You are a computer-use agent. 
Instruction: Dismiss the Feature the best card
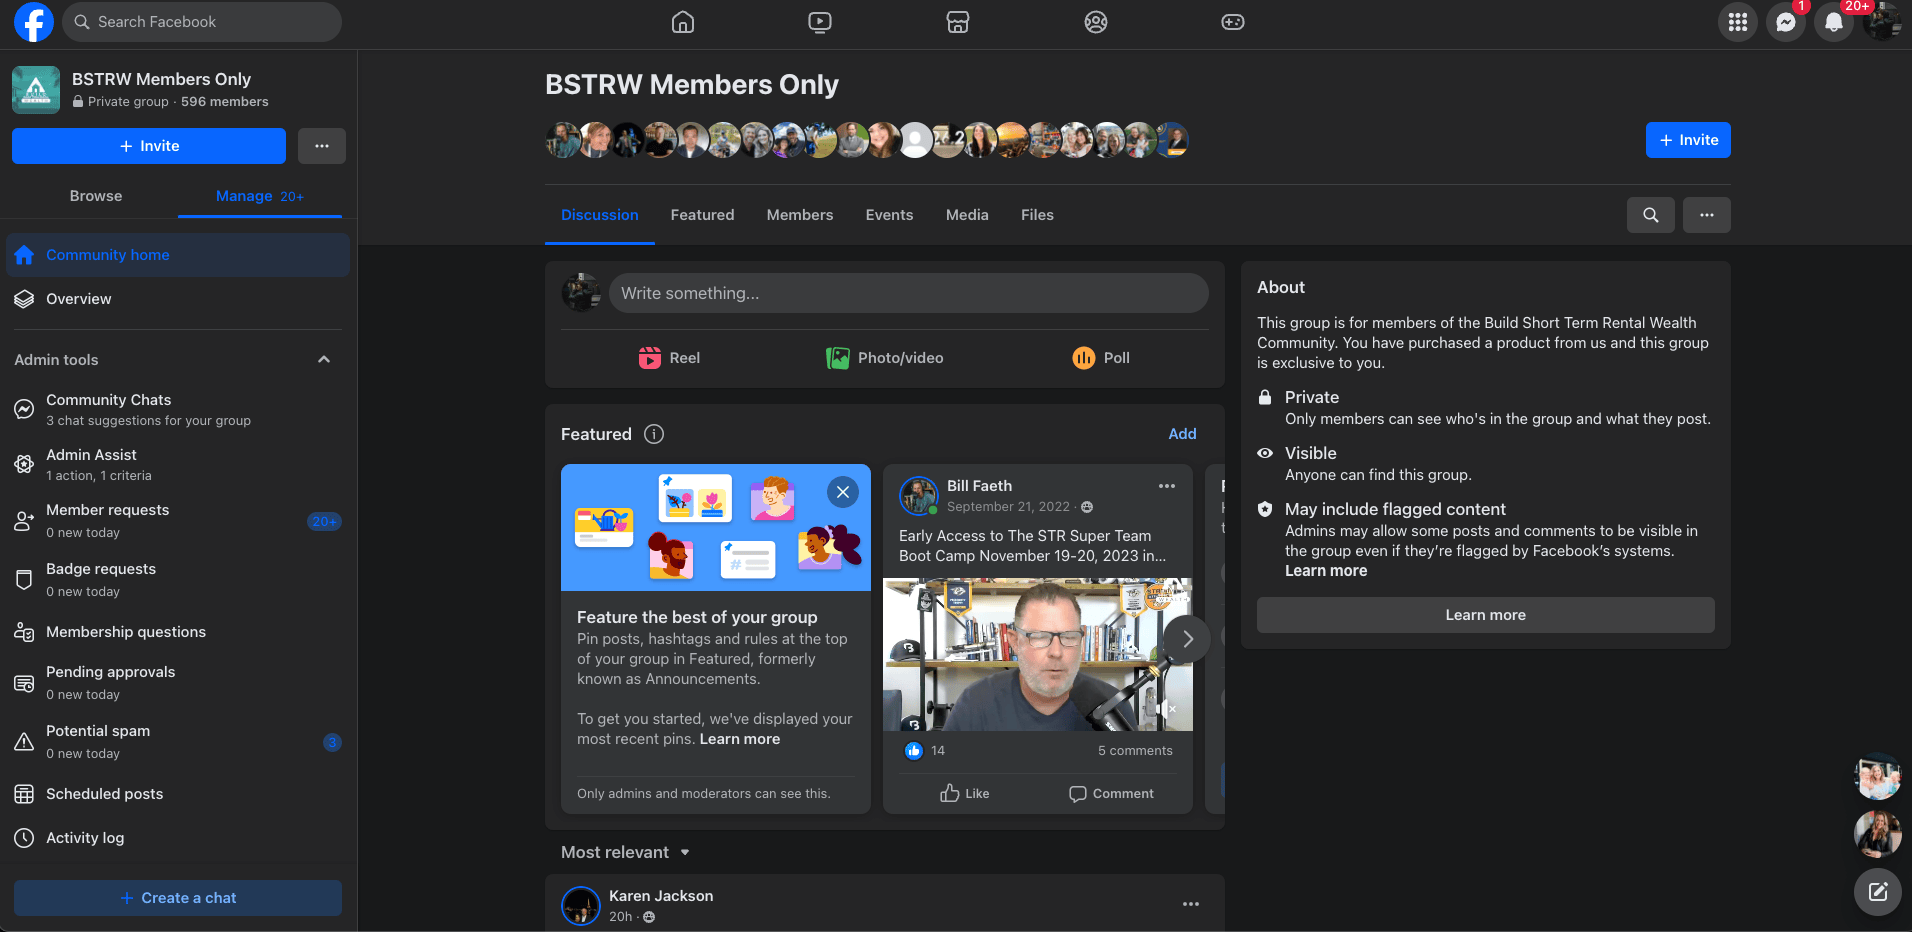pyautogui.click(x=843, y=492)
